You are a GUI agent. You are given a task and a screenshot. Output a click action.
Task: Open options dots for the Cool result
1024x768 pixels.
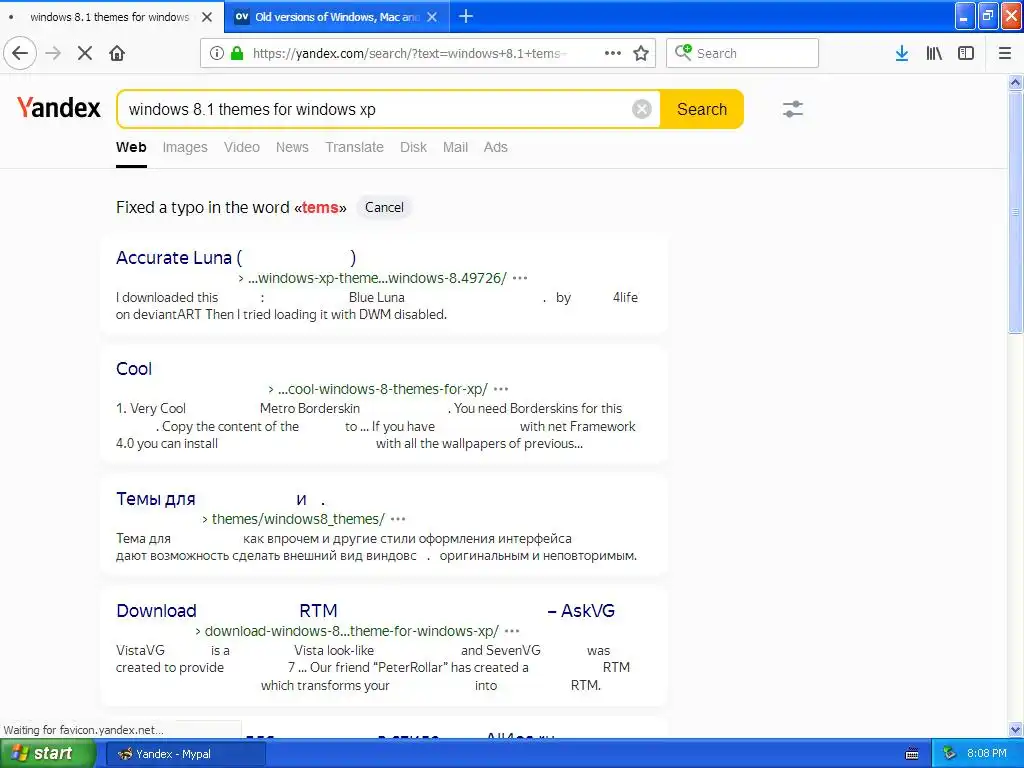click(501, 389)
